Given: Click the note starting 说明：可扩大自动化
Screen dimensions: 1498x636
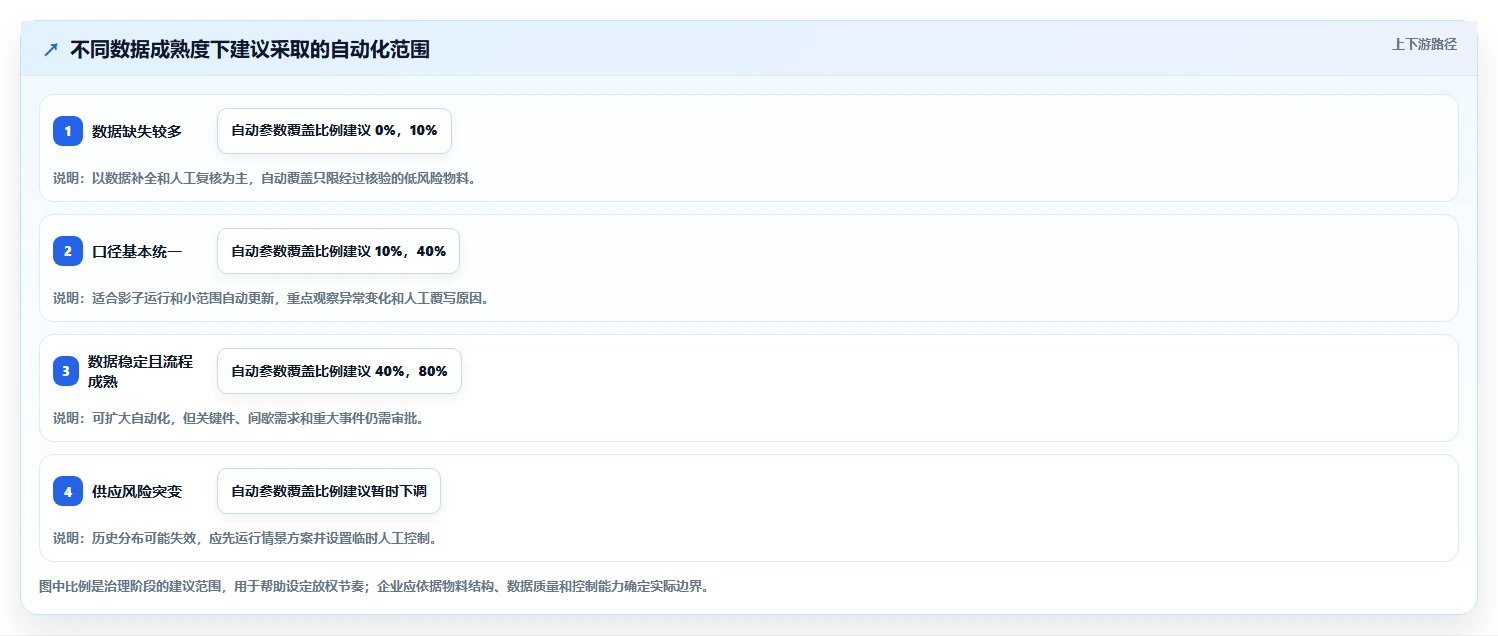Looking at the screenshot, I should (x=238, y=418).
